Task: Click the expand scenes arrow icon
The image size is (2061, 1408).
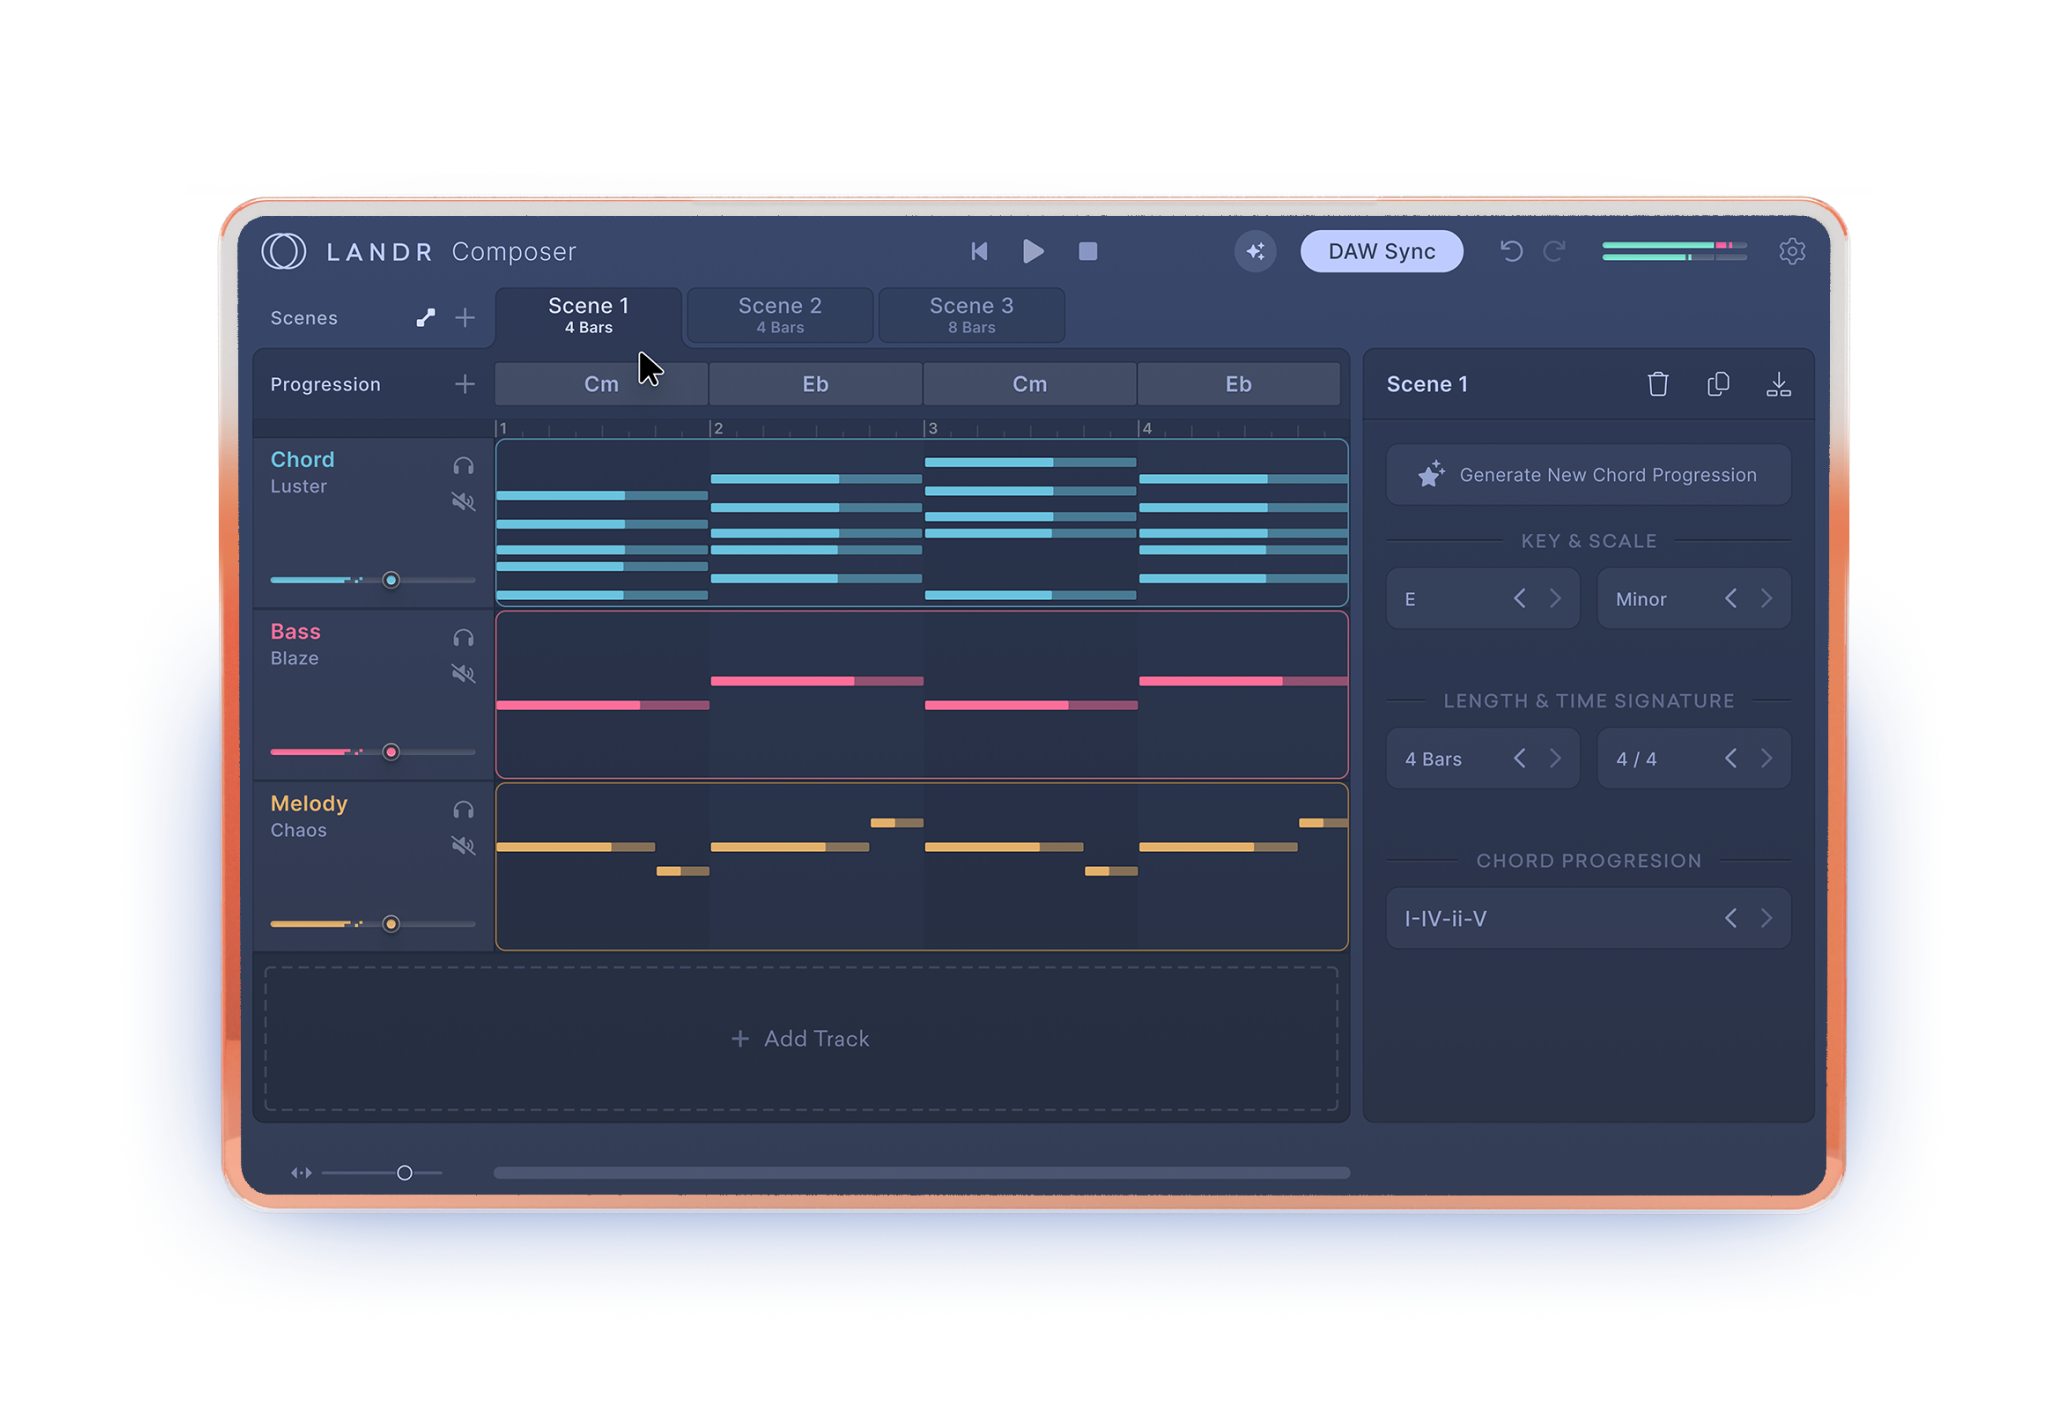Action: click(425, 318)
